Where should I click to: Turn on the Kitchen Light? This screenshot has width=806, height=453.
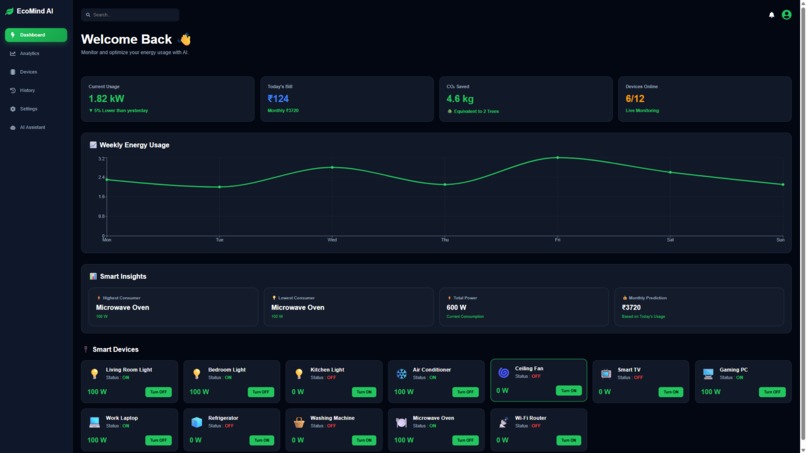click(364, 392)
